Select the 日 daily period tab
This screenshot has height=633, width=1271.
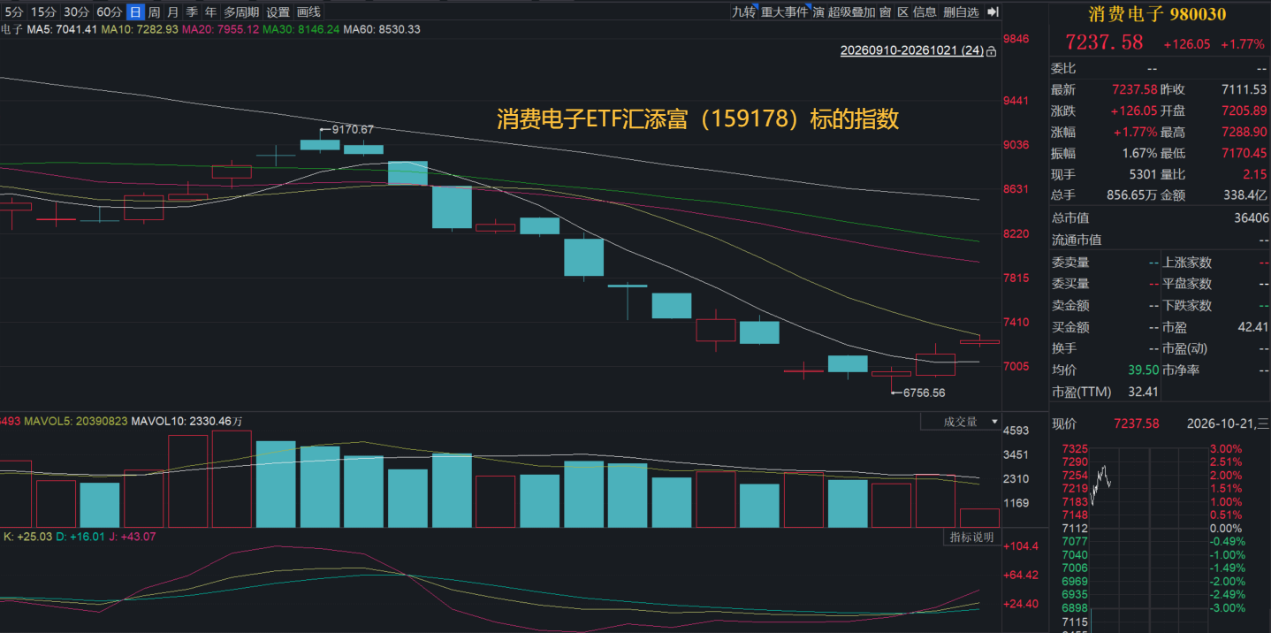point(135,12)
